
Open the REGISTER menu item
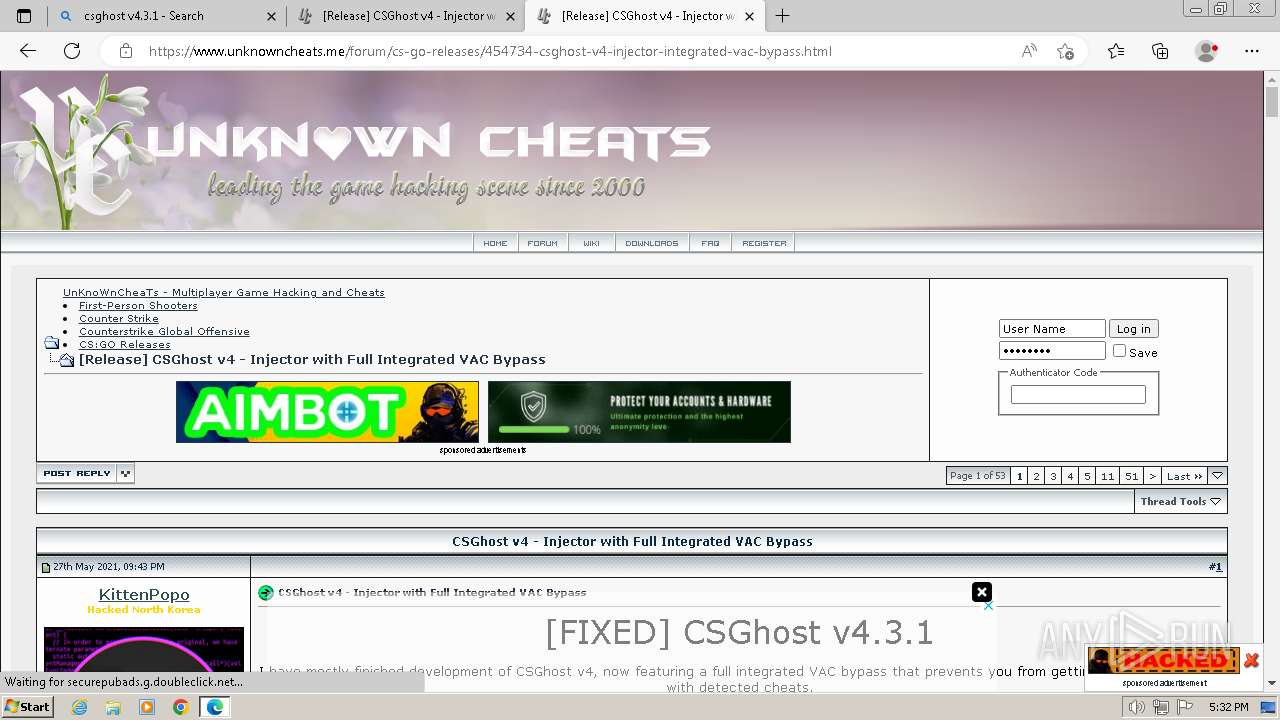pyautogui.click(x=764, y=243)
